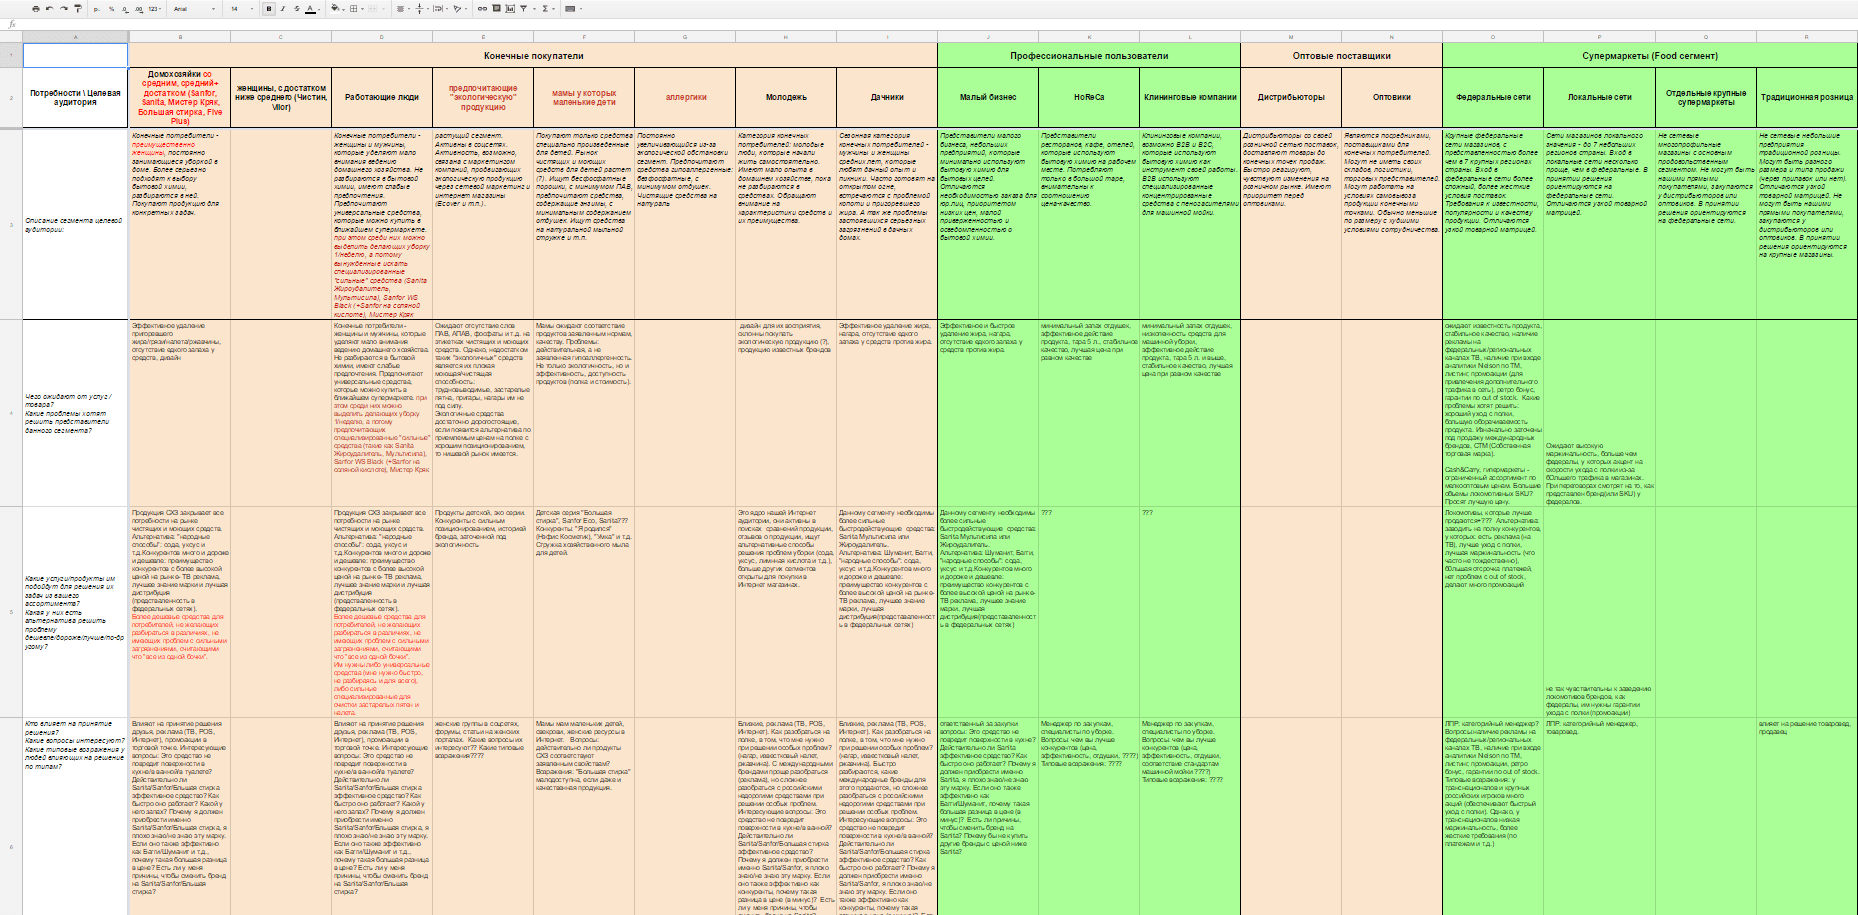
Task: Select 'Кто влияет на принятие решения?' row label
Action: 75,816
